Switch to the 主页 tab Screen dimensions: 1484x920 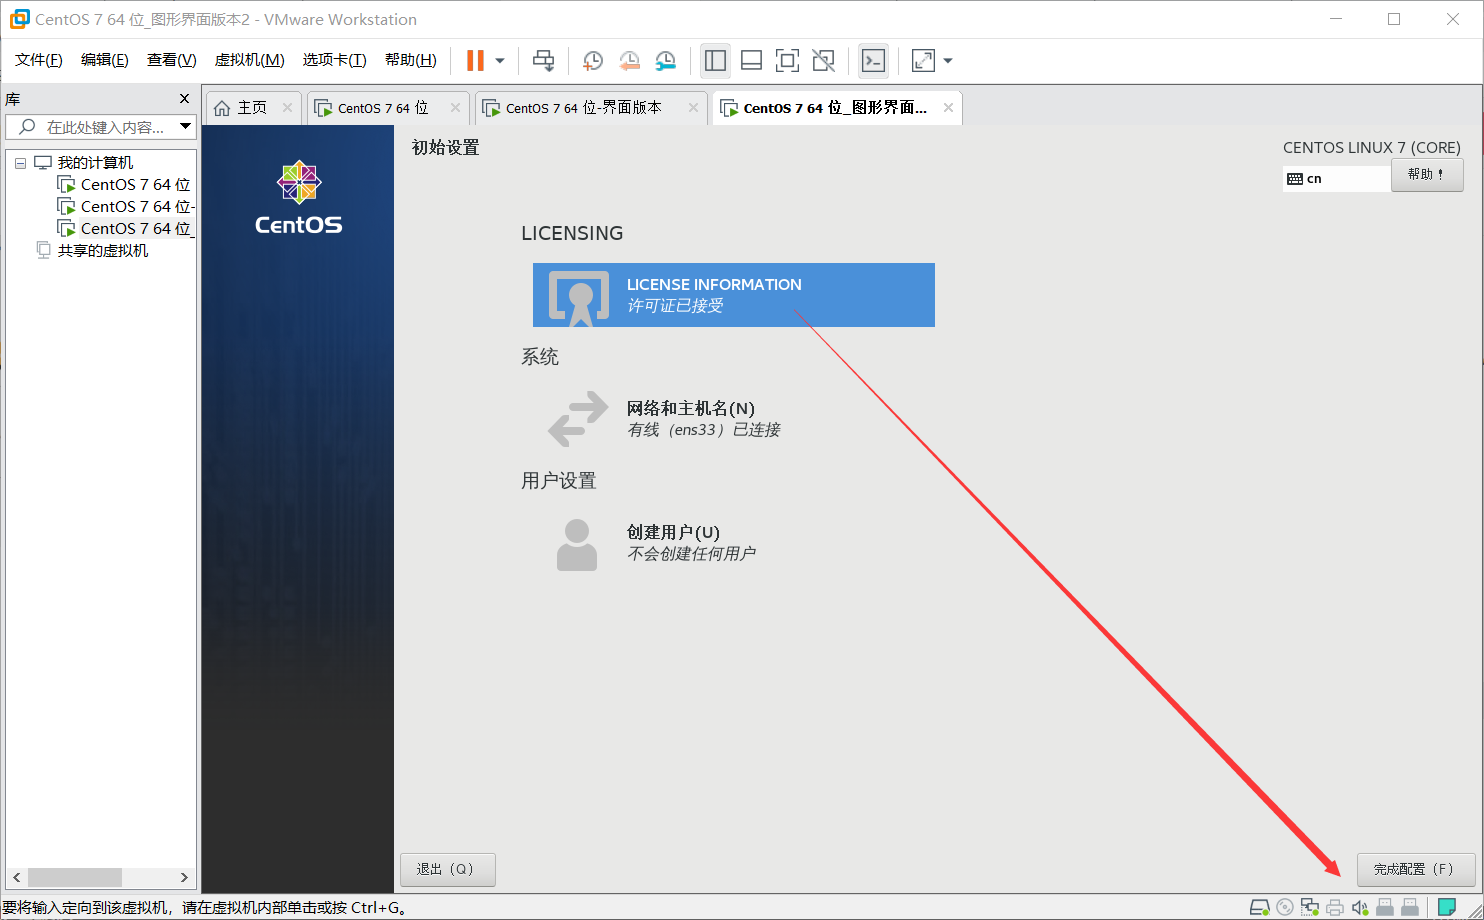coord(252,107)
